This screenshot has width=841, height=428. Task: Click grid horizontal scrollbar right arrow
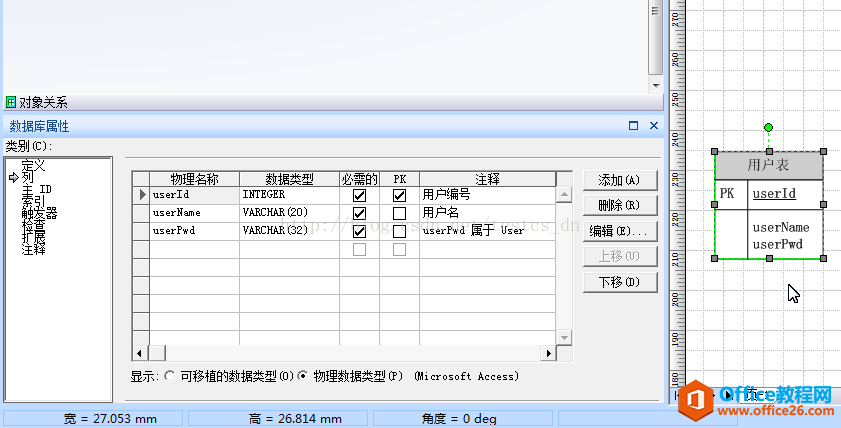(548, 353)
